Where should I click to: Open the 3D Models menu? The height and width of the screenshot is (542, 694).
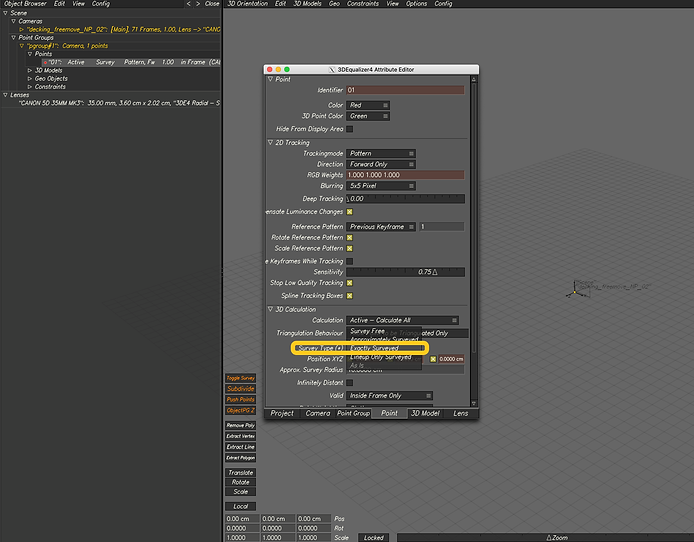pos(307,4)
